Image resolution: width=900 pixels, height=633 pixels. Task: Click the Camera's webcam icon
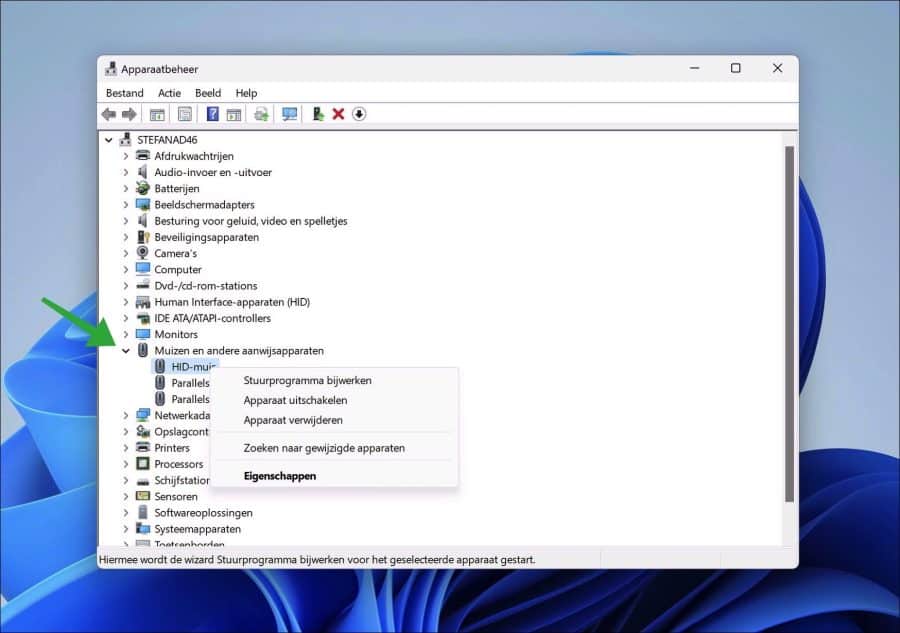(143, 253)
